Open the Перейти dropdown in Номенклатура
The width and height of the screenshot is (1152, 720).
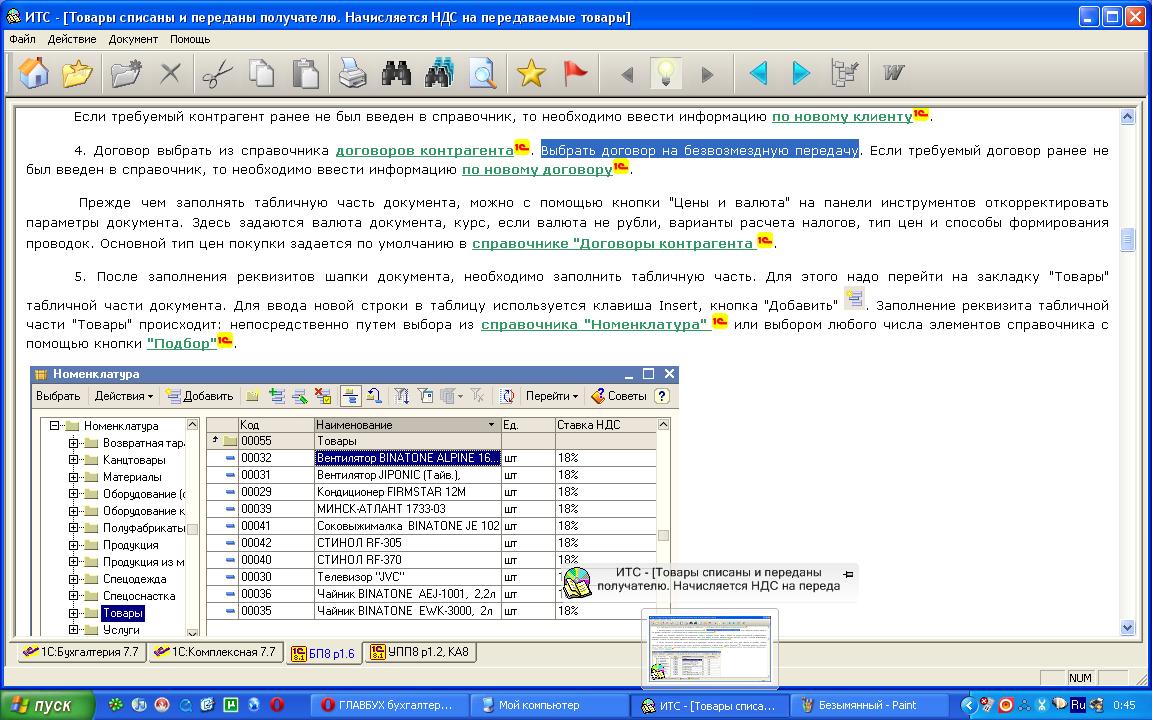552,396
